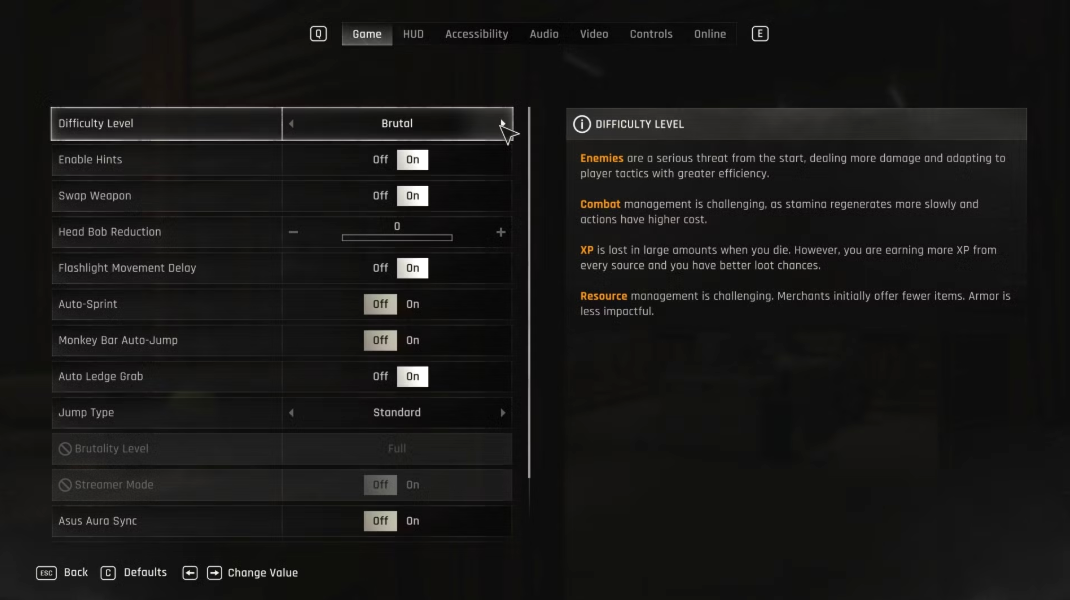Adjust the Head Bob Reduction slider bar
This screenshot has height=600, width=1070.
click(397, 238)
